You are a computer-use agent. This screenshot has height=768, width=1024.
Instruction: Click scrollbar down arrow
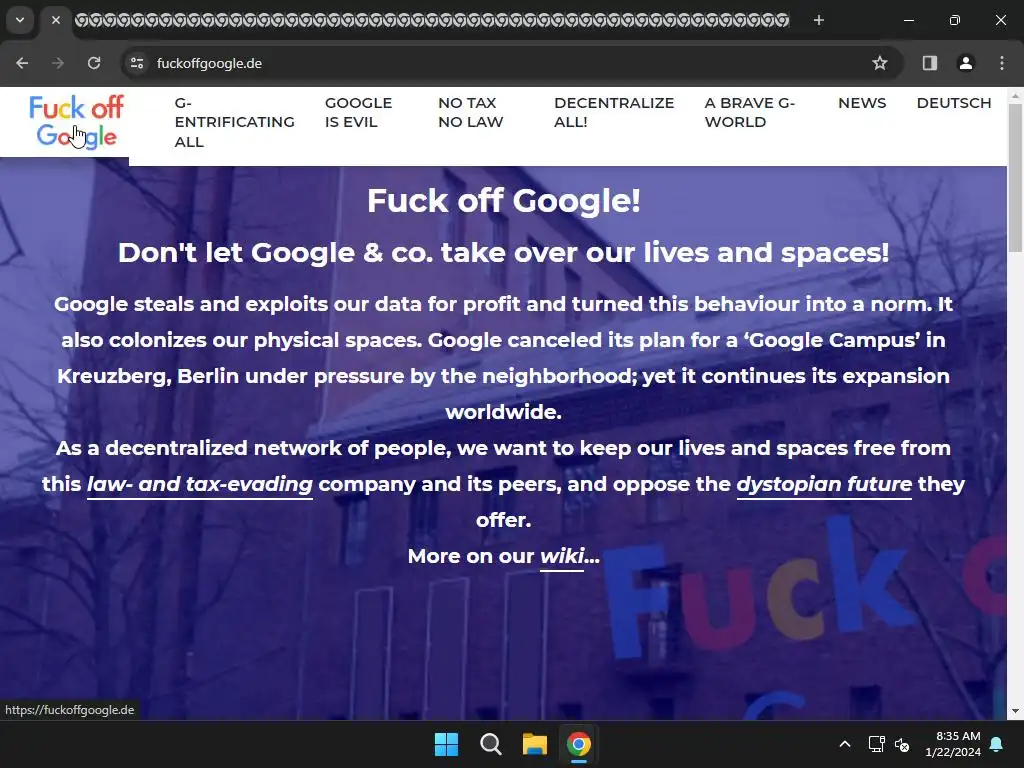tap(1015, 711)
